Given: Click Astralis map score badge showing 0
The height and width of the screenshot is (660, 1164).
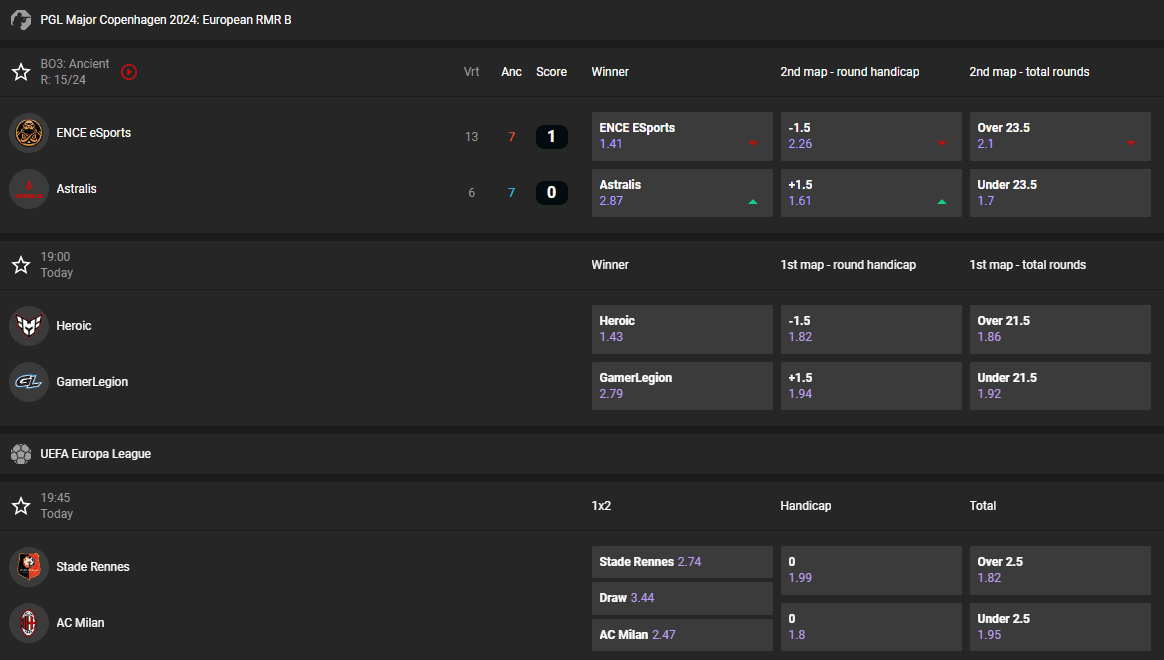Looking at the screenshot, I should click(x=552, y=193).
